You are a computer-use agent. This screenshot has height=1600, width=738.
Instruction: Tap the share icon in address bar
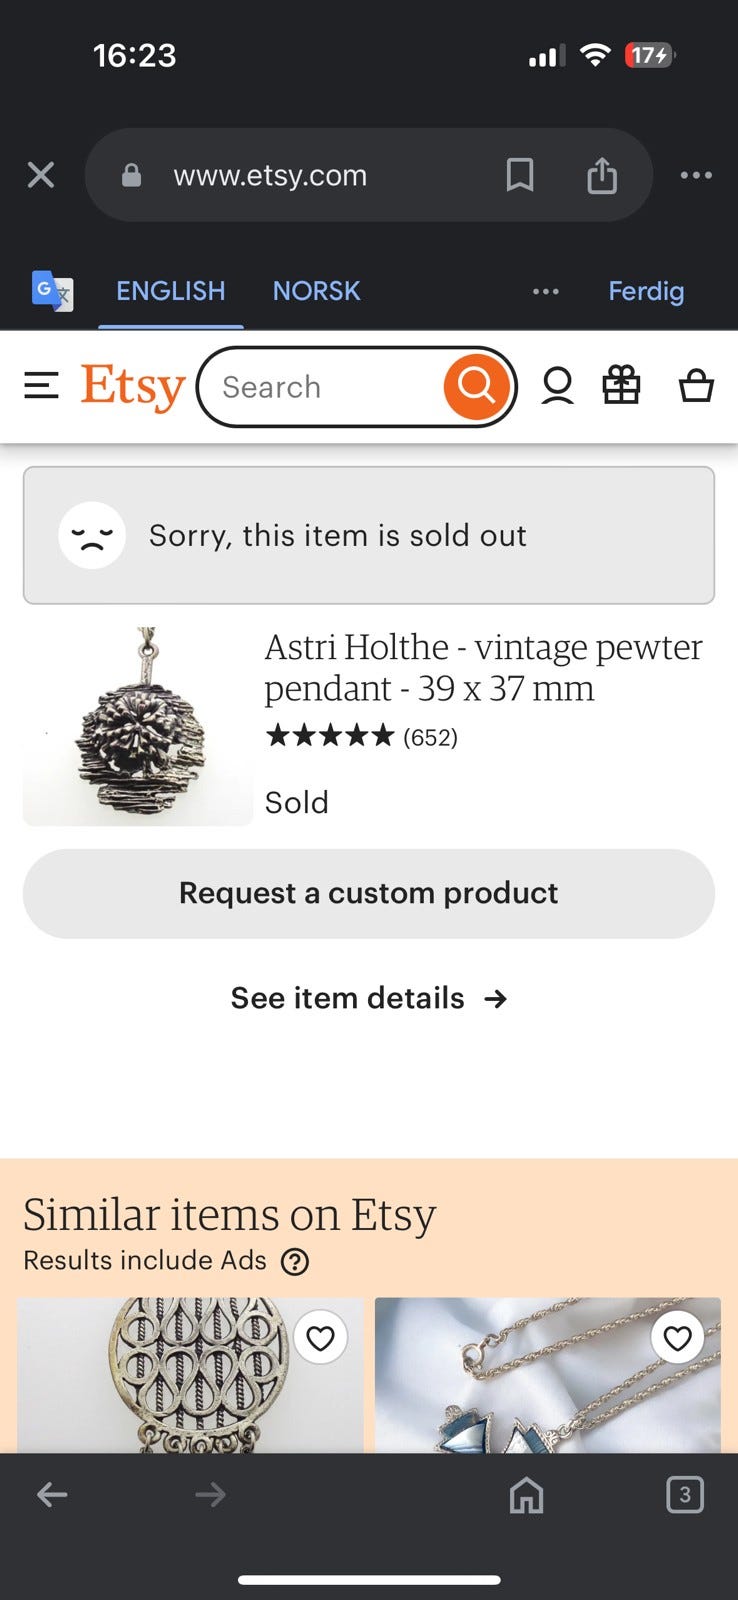click(x=601, y=176)
